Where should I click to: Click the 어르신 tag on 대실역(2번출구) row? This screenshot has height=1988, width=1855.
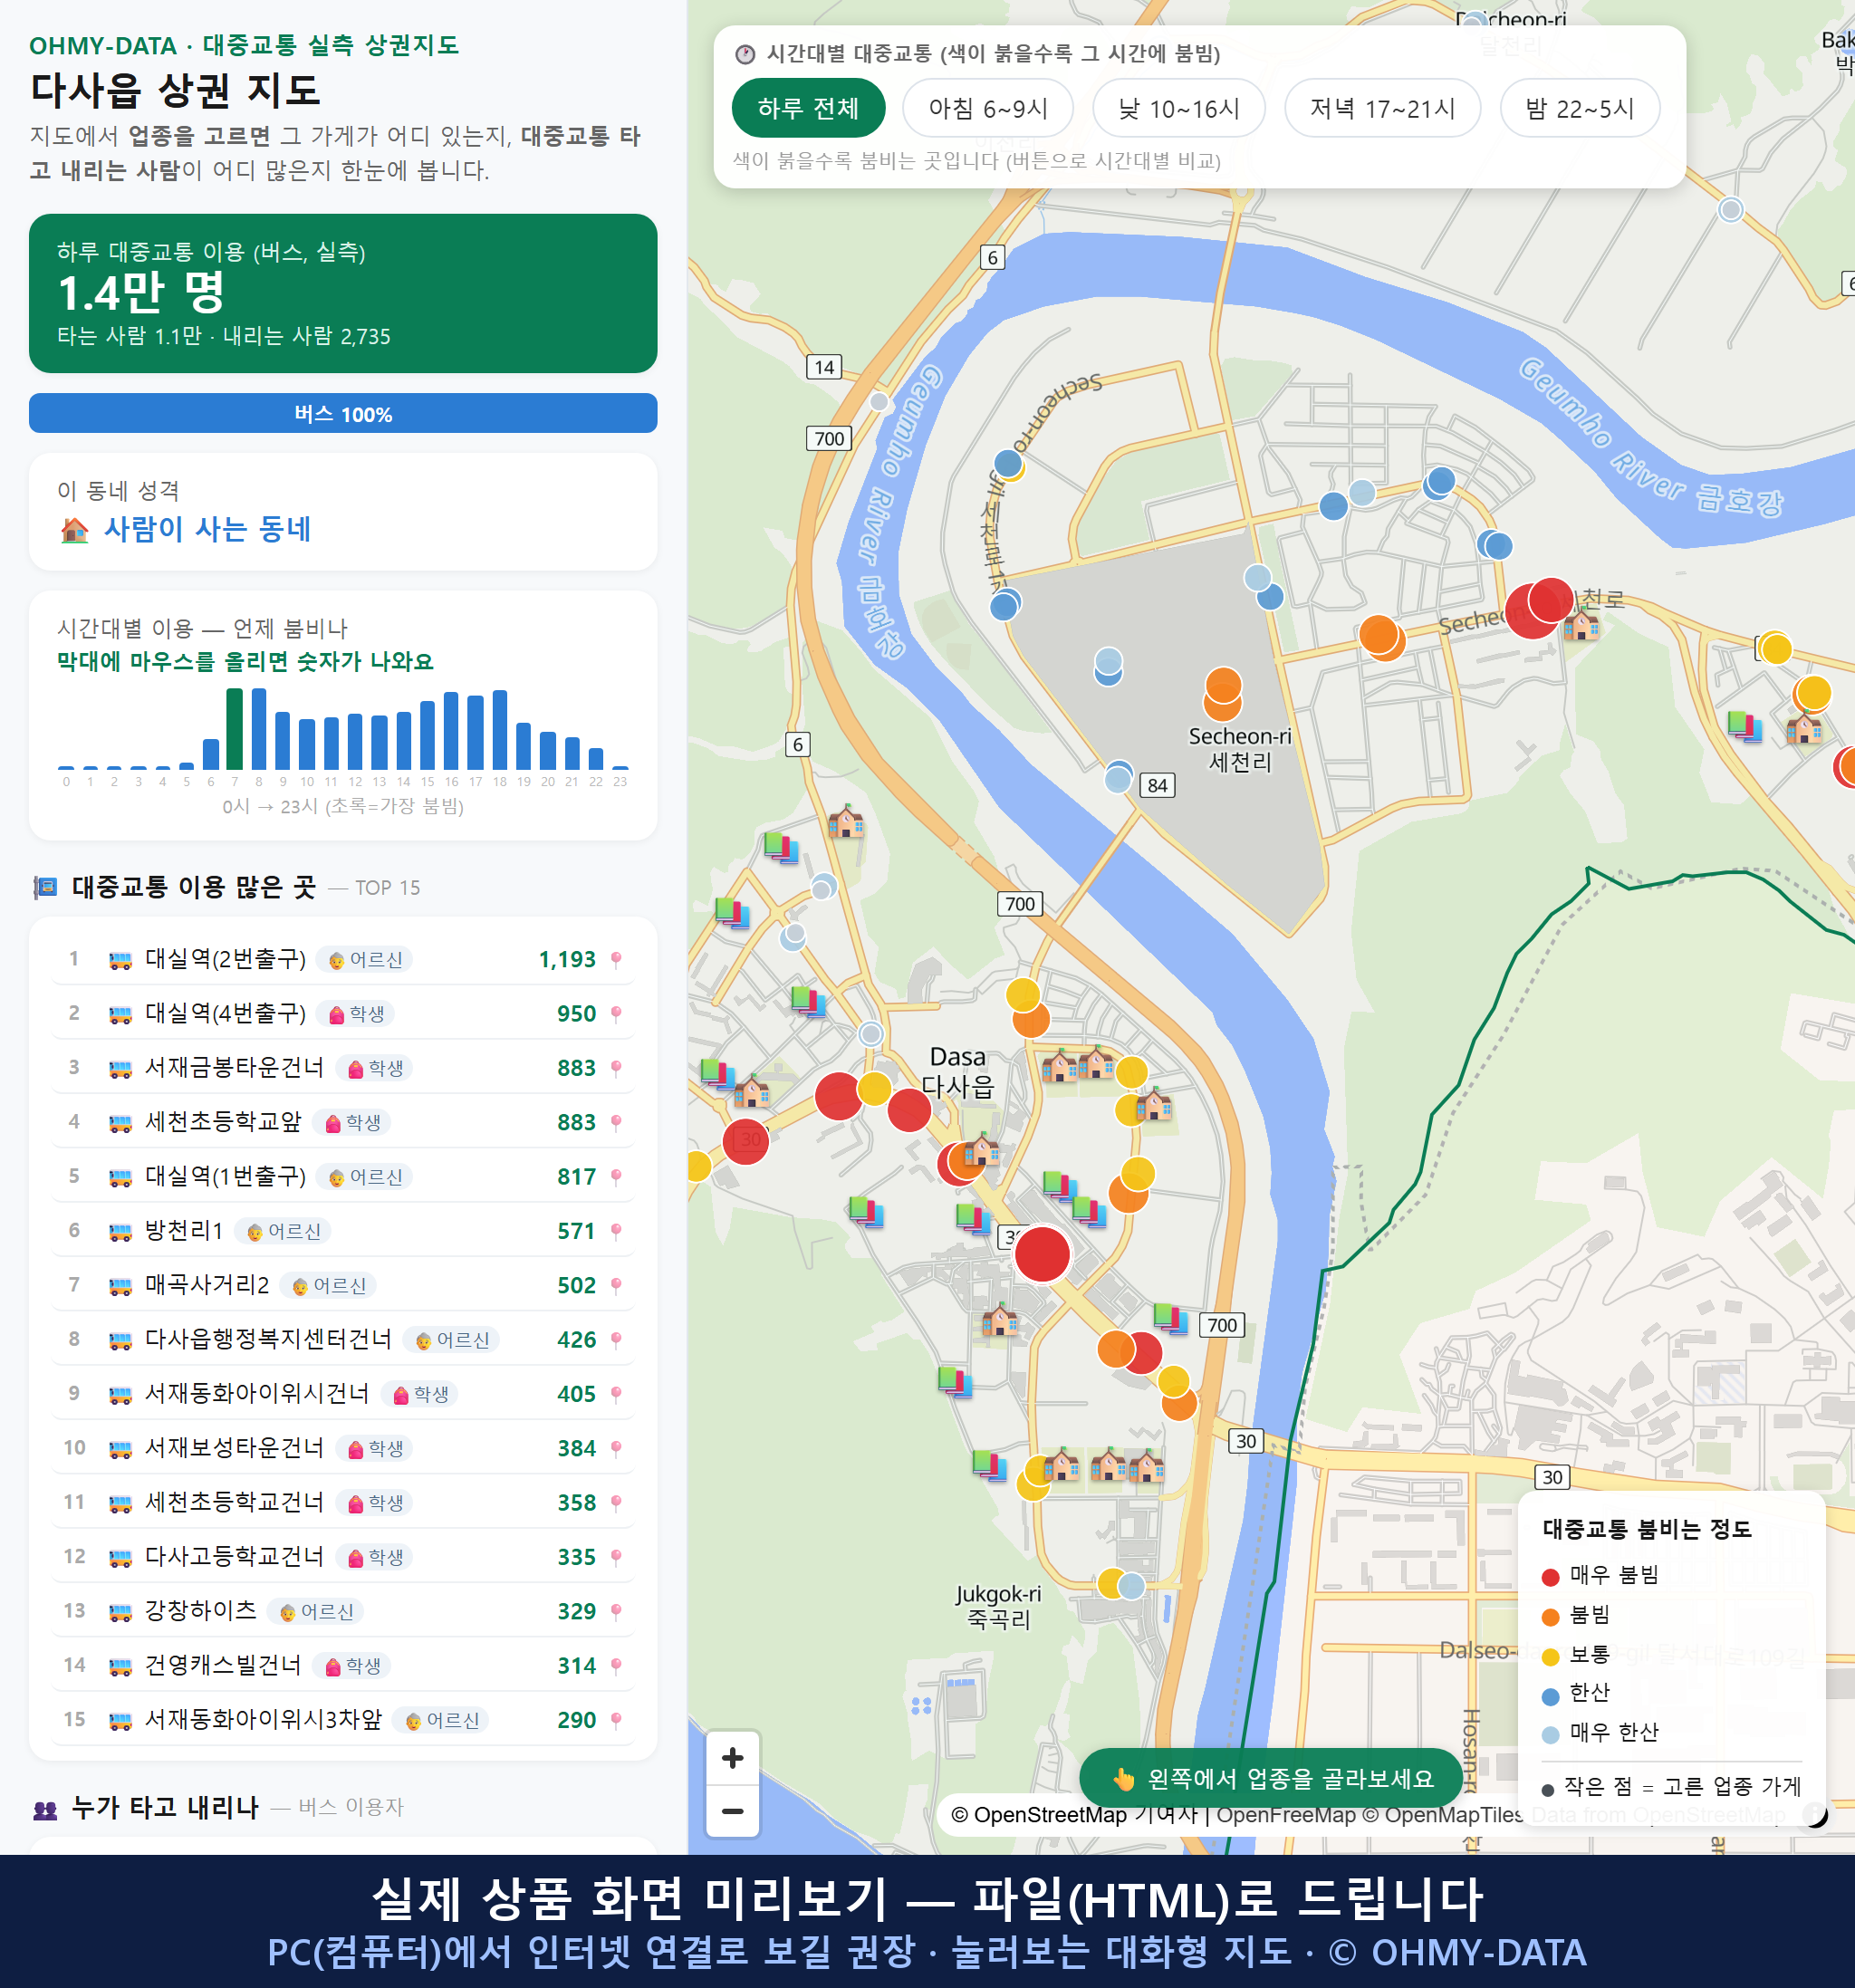pos(365,960)
